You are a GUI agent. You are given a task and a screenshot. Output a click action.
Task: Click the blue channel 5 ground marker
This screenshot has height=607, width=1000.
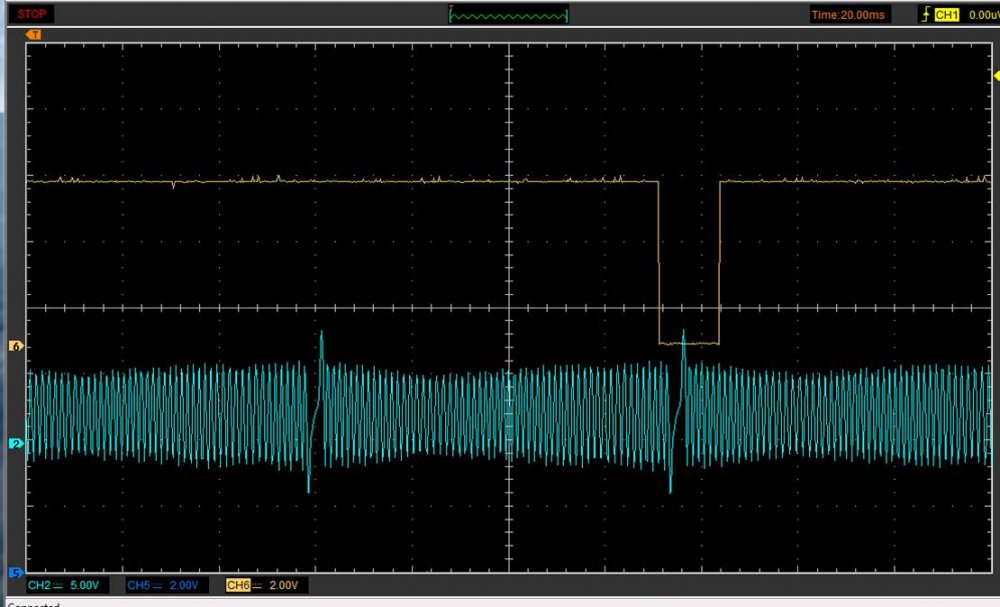click(x=15, y=572)
